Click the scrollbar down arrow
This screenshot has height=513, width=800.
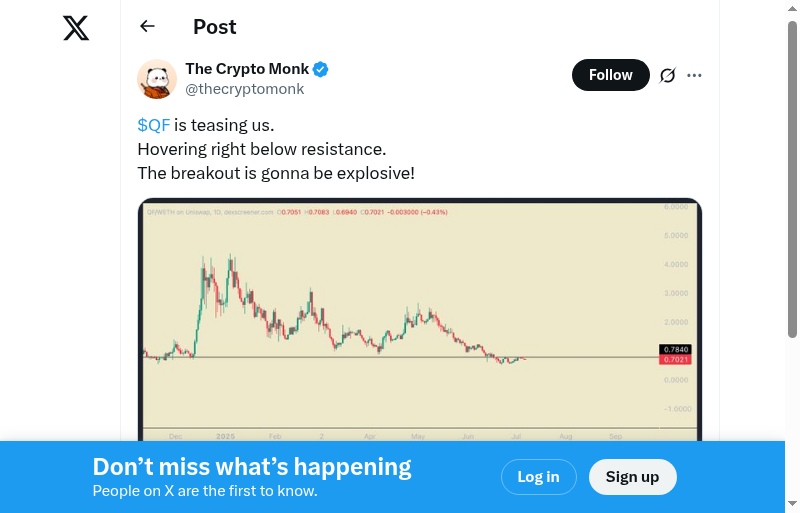792,504
